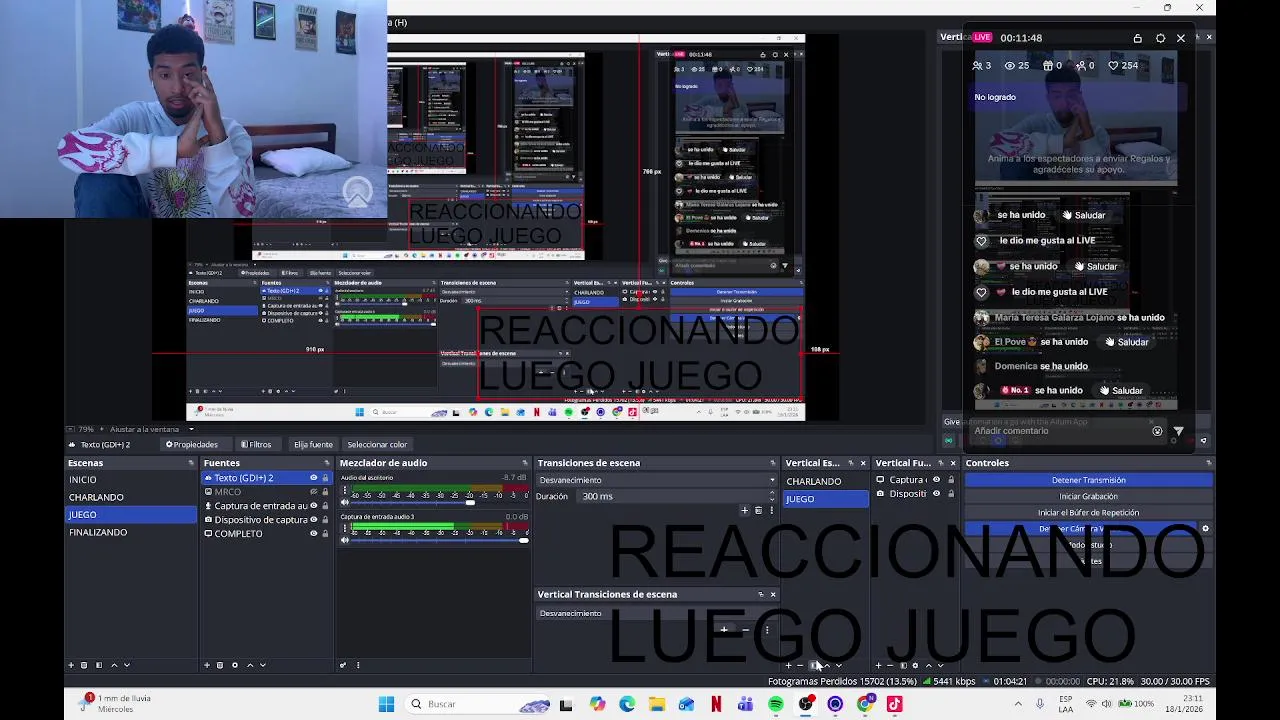Toggle visibility of COMPLETO source

click(313, 534)
